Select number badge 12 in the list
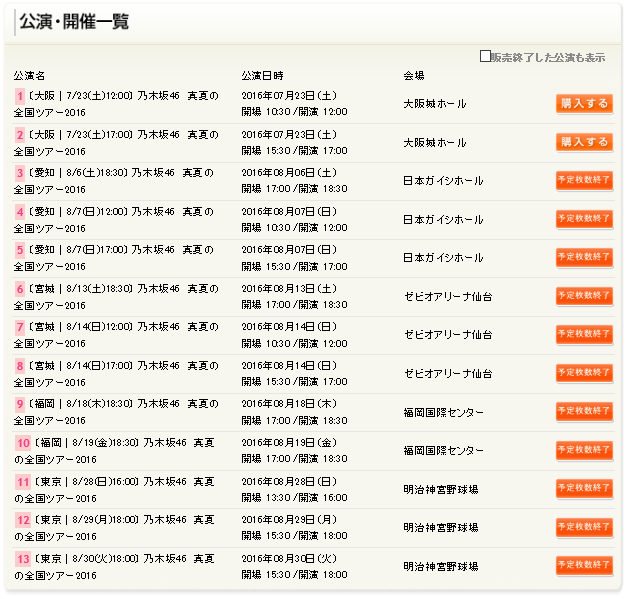Viewport: 627px width, 599px height. point(23,520)
